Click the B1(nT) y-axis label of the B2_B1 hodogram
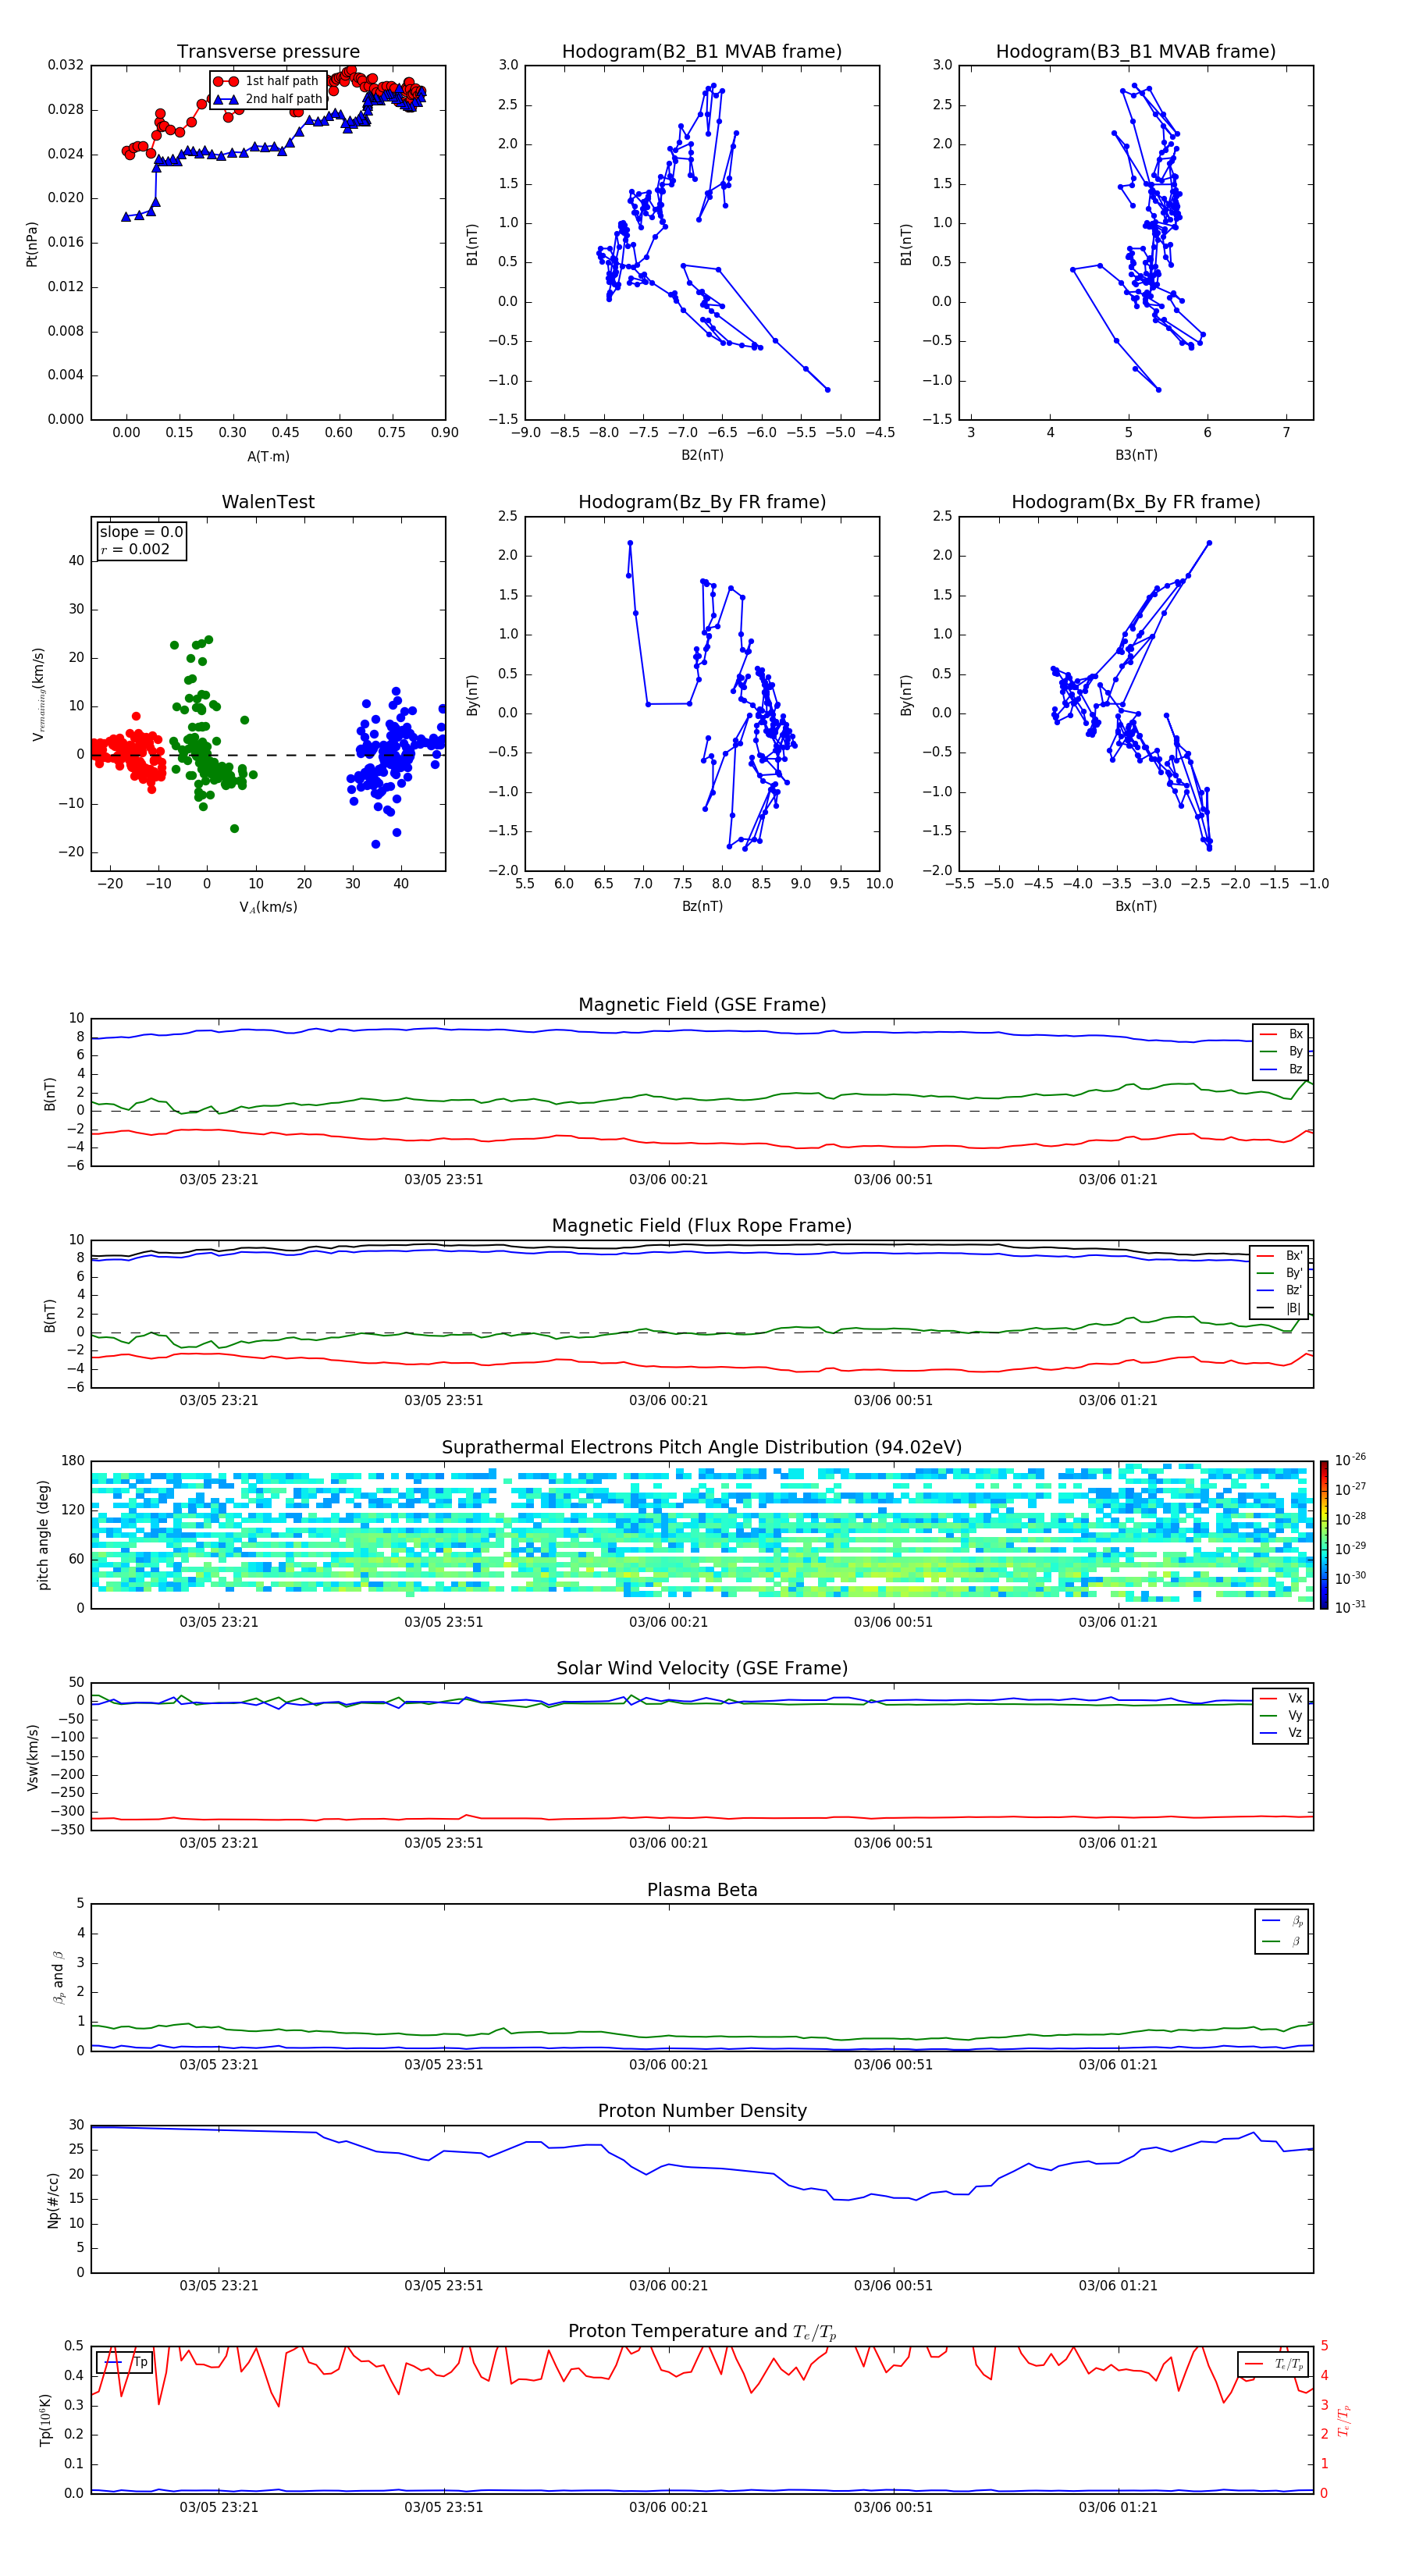The width and height of the screenshot is (1405, 2576). pos(472,244)
